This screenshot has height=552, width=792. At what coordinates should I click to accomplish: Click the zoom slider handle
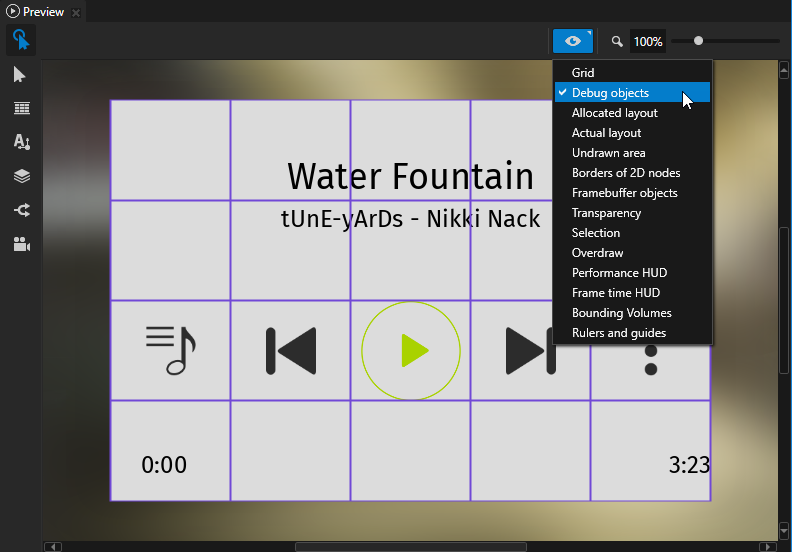pos(698,41)
